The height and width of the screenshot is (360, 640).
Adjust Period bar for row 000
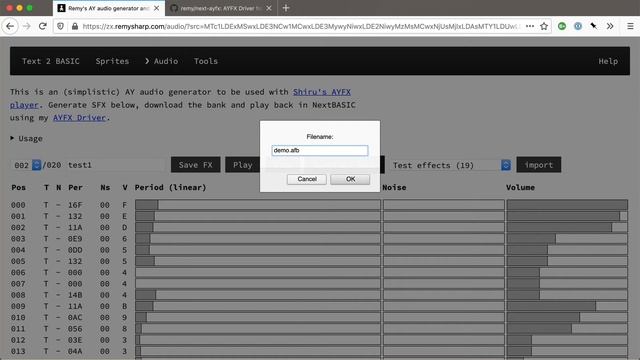tap(258, 205)
